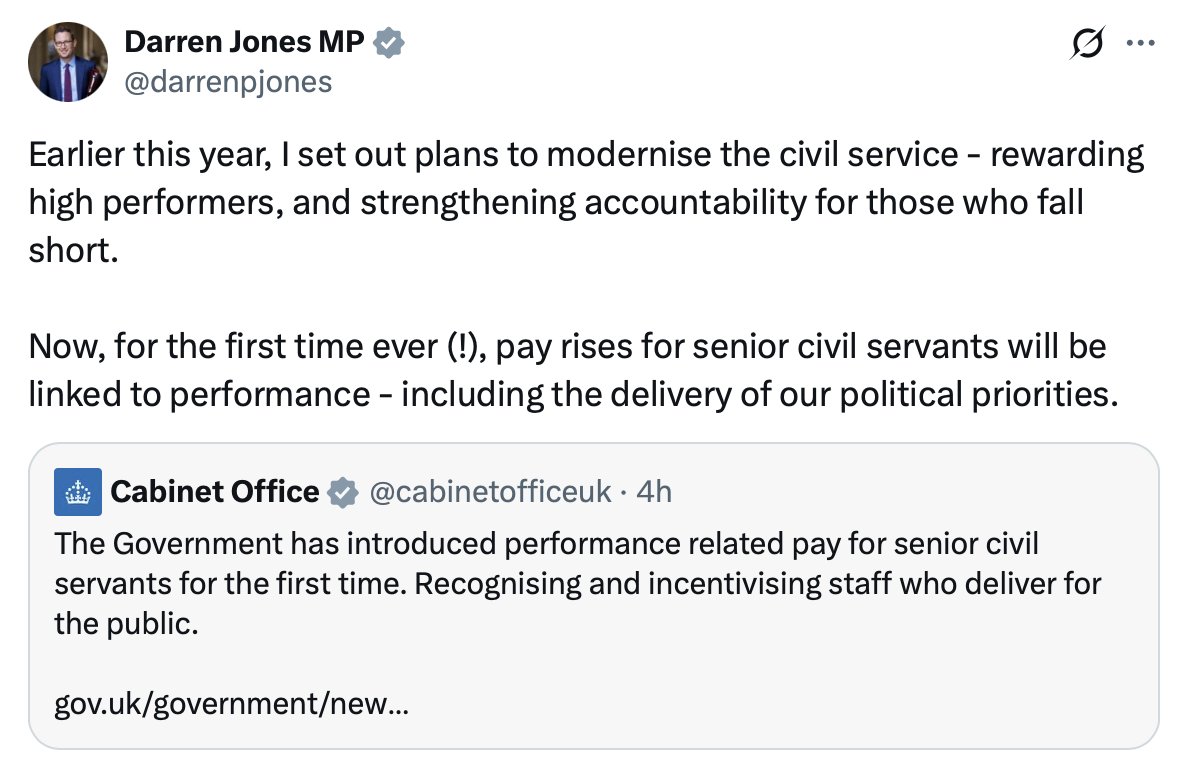Open the Darren Jones MP display name
Viewport: 1192px width, 766px height.
244,42
